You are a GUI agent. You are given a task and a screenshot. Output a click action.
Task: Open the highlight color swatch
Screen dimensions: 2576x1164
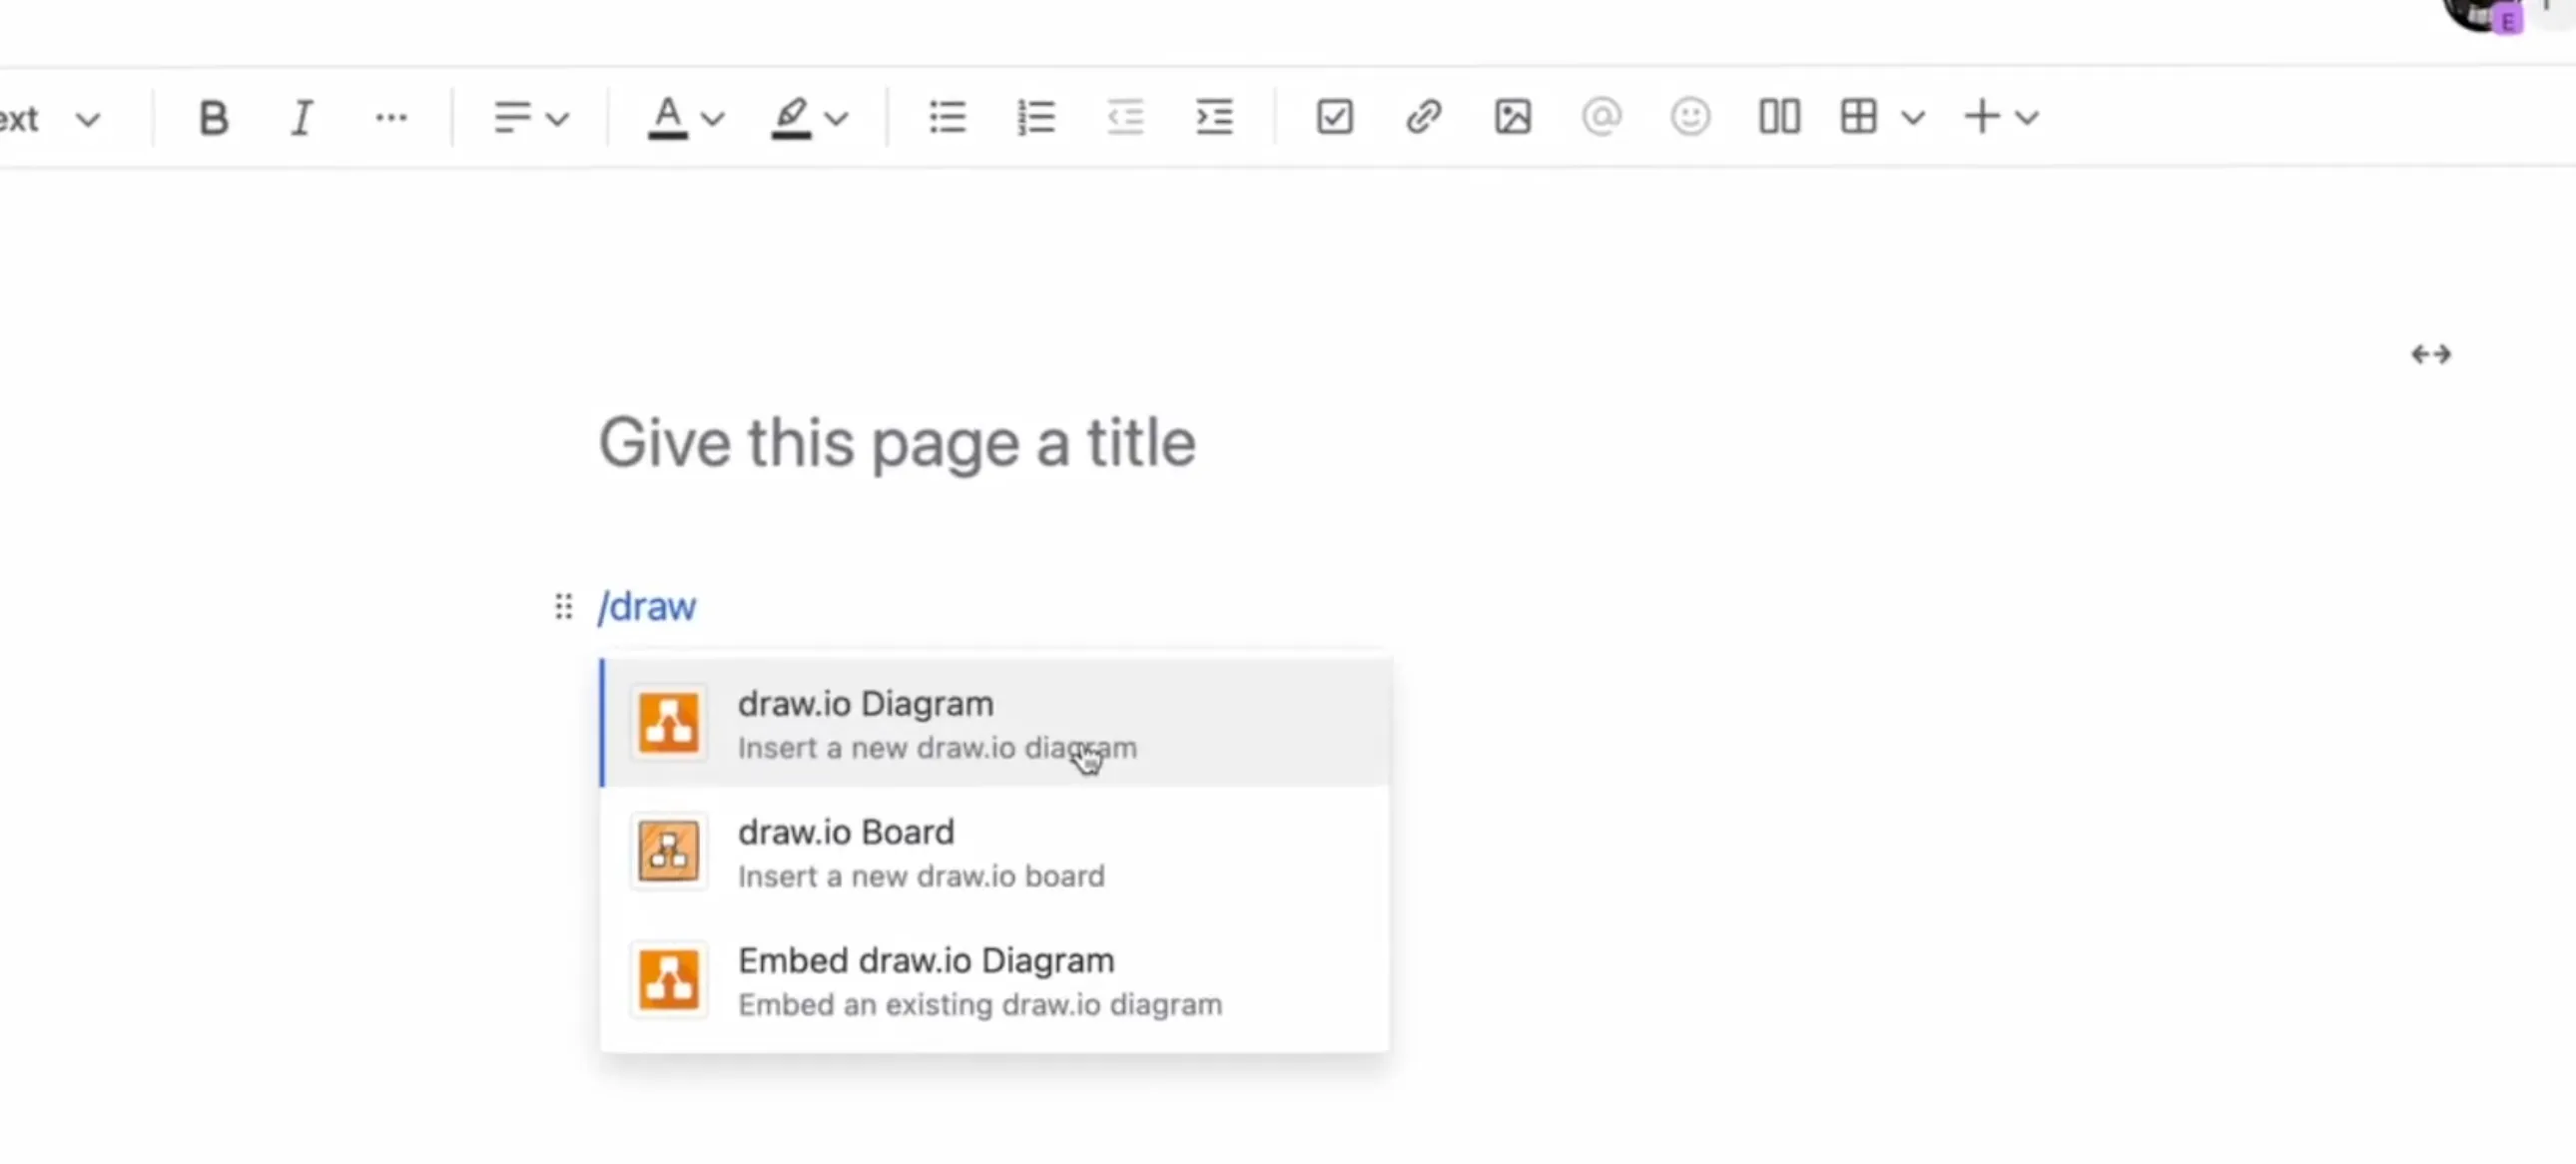pyautogui.click(x=810, y=117)
